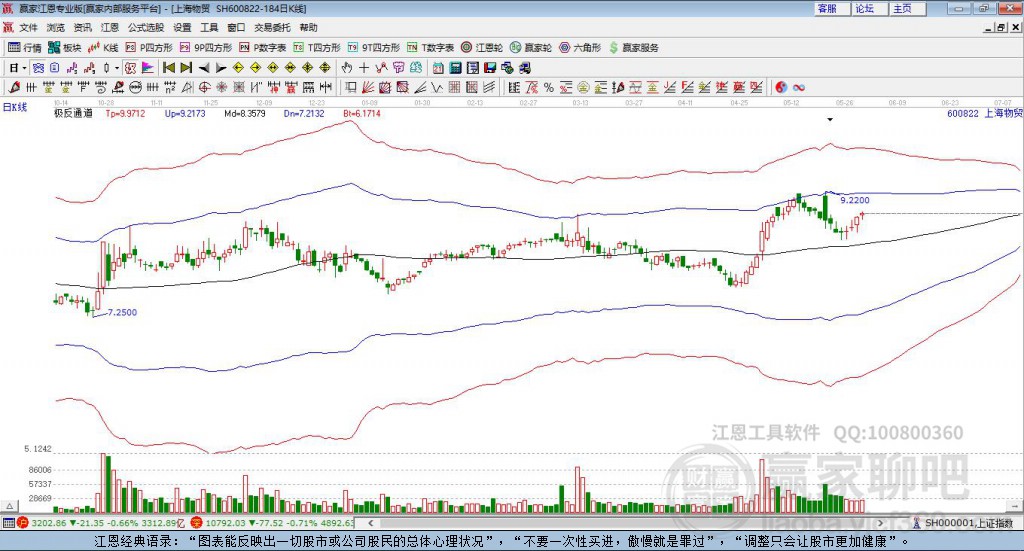Open the 行情 quotes view

point(25,48)
